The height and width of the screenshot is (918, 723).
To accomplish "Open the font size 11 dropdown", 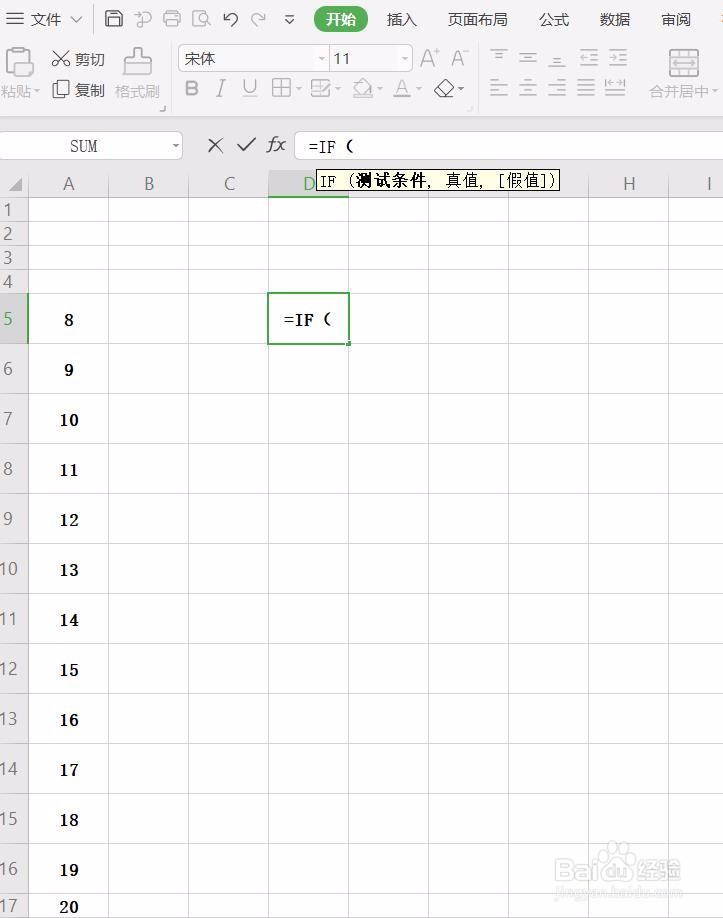I will pos(405,59).
